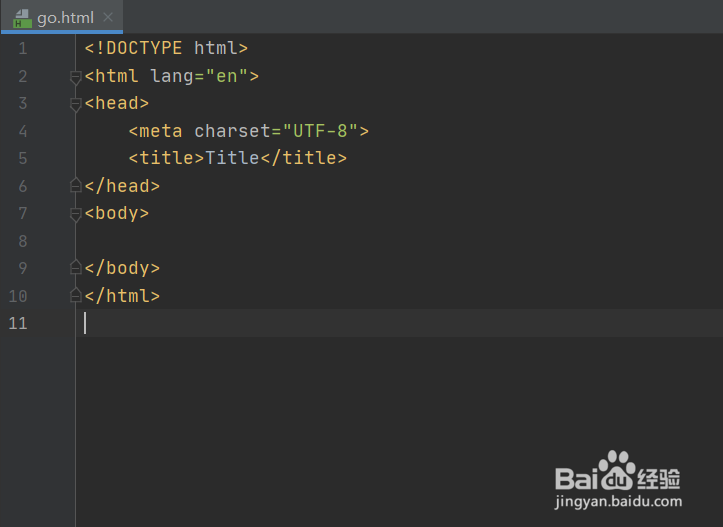Click fold end marker beside closing body tag
The width and height of the screenshot is (723, 527).
(x=75, y=268)
